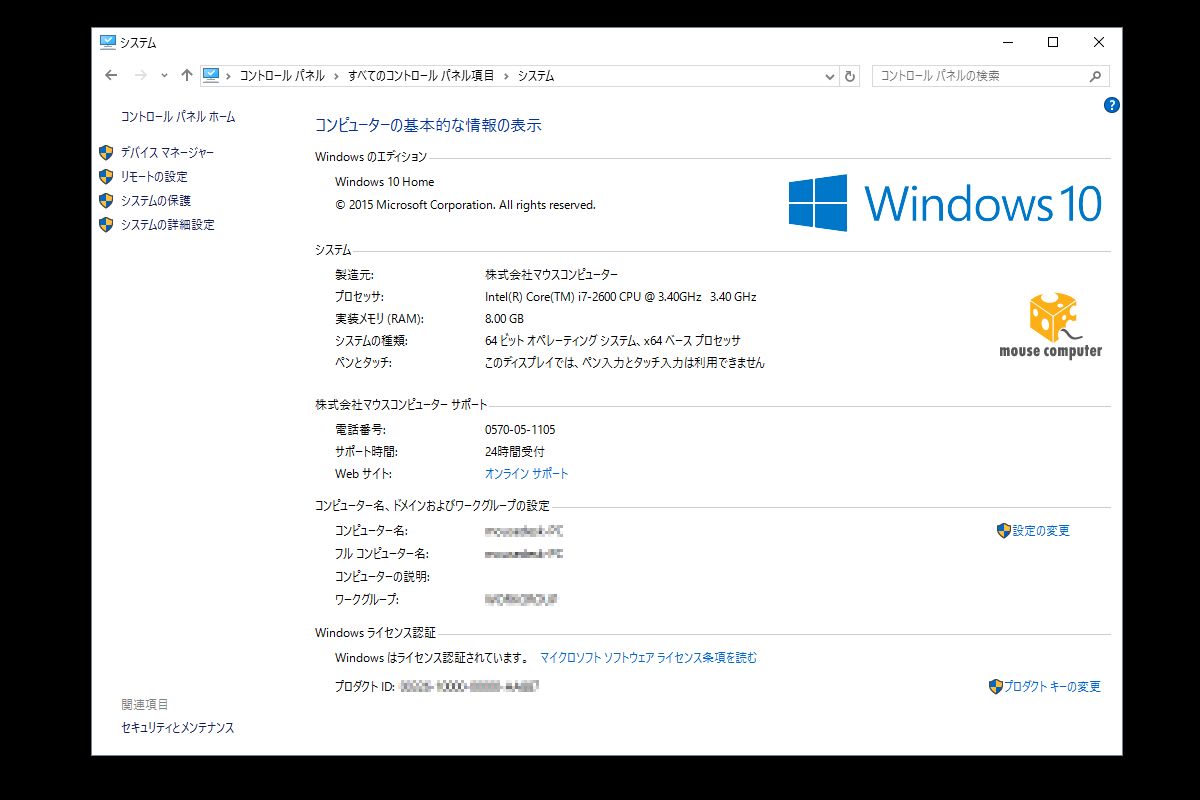Image resolution: width=1200 pixels, height=800 pixels.
Task: Click shield icon beside システムの保護
Action: coord(106,201)
